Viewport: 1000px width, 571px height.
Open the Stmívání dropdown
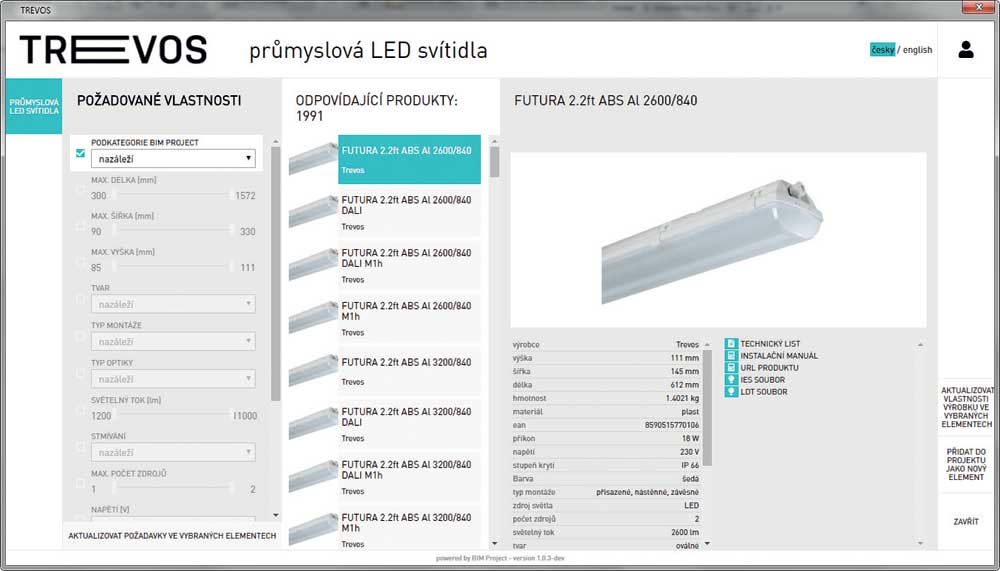point(173,452)
